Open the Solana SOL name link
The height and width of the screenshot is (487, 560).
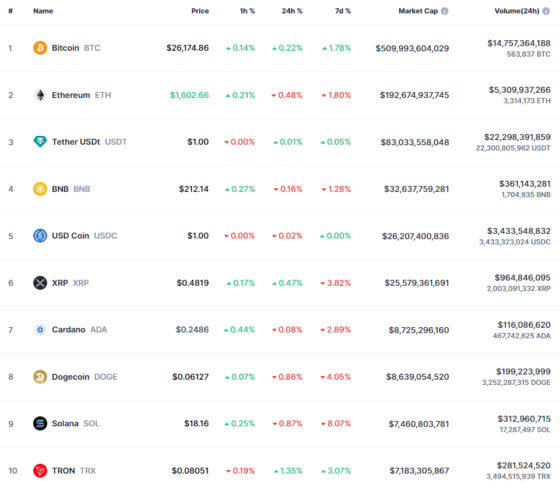75,423
